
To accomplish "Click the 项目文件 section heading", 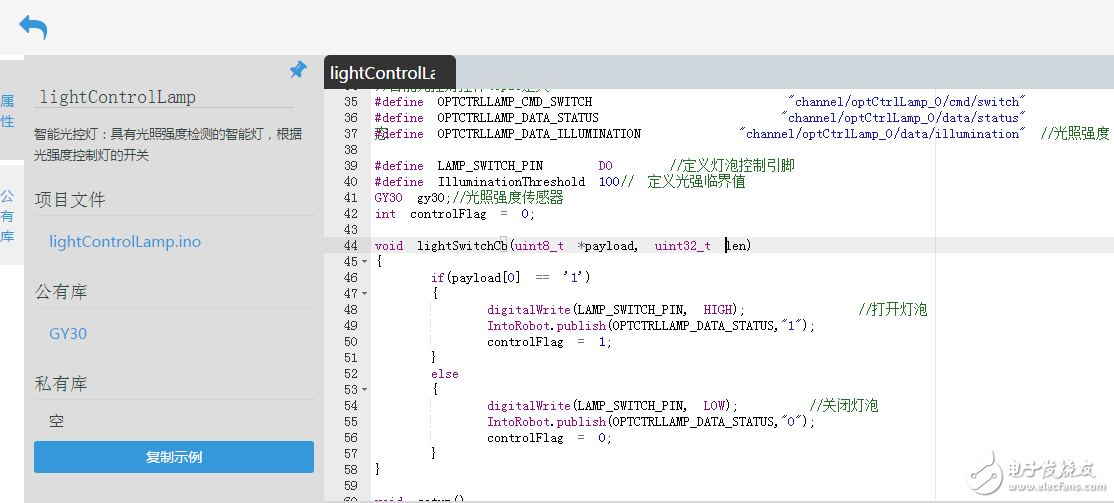I will pos(70,200).
